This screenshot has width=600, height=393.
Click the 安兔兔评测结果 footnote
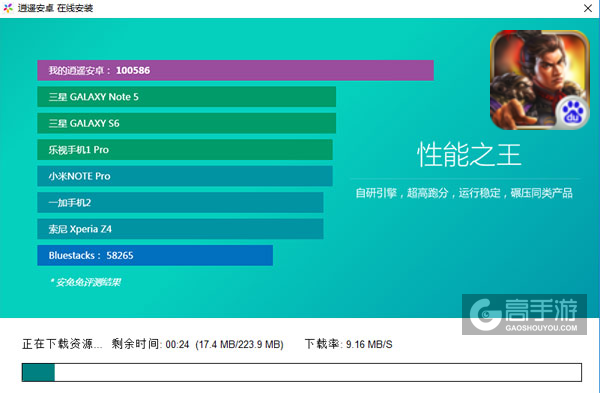click(85, 282)
